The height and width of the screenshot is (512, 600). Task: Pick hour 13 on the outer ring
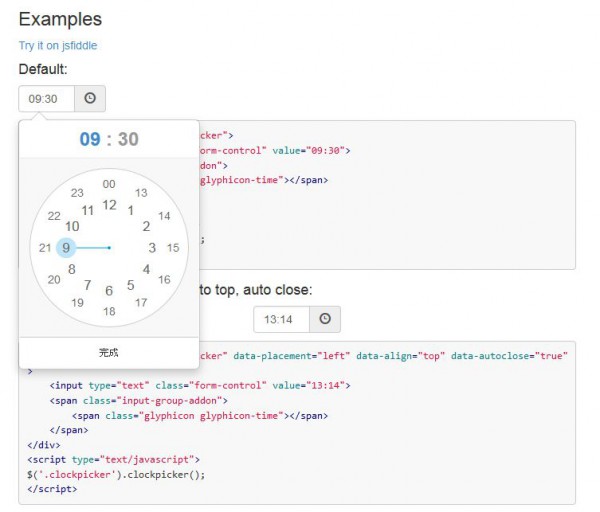click(x=141, y=193)
